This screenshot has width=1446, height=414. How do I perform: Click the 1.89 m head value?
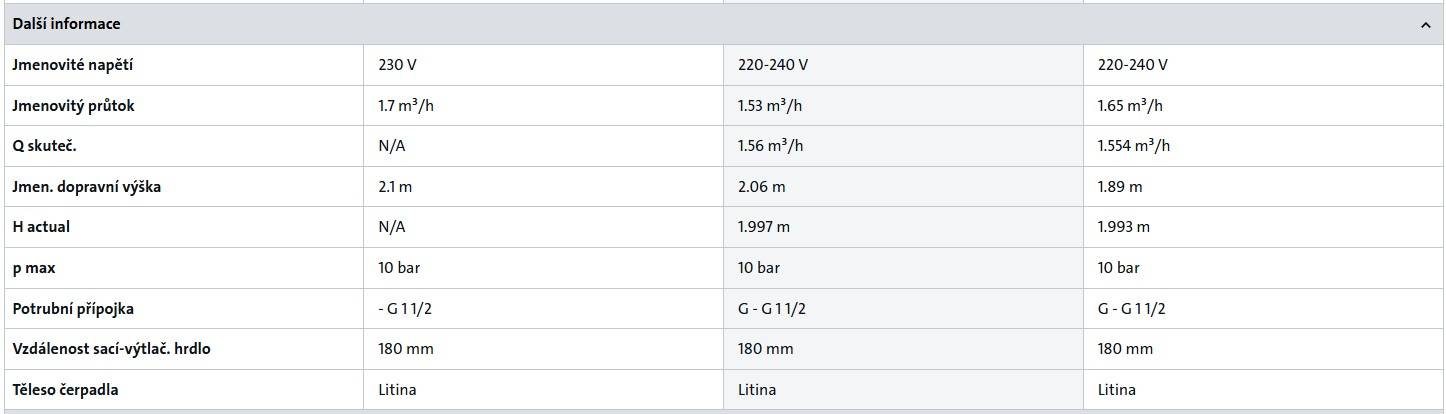click(1119, 187)
